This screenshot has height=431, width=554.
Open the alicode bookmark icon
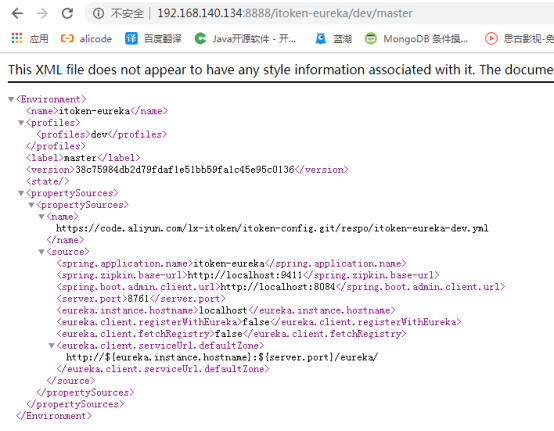pyautogui.click(x=67, y=38)
